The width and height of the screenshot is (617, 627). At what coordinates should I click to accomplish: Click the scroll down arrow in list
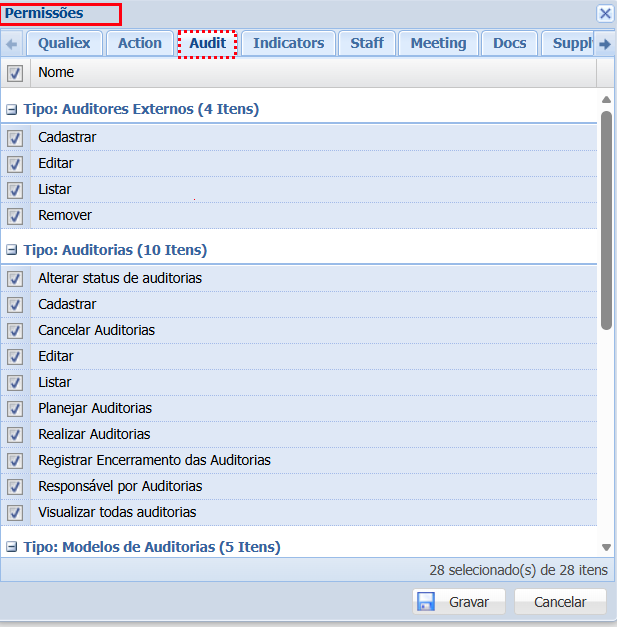coord(606,547)
